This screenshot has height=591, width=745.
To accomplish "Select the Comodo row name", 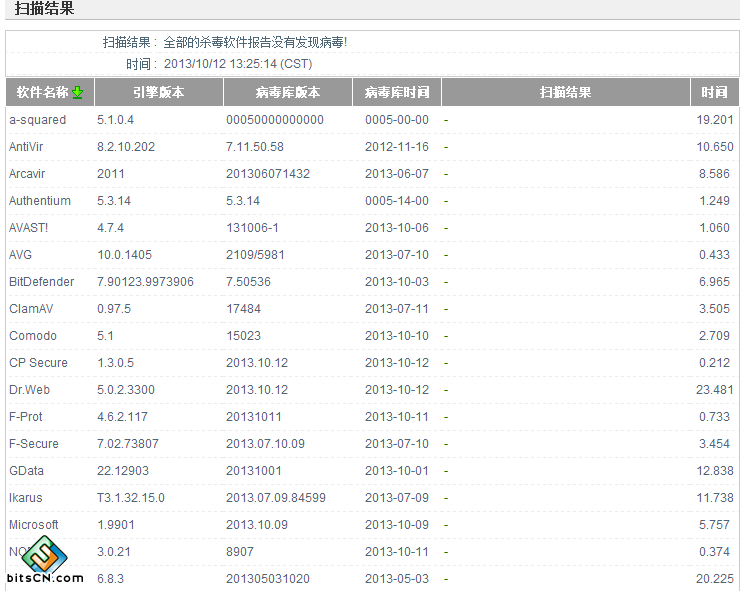I will (x=33, y=336).
